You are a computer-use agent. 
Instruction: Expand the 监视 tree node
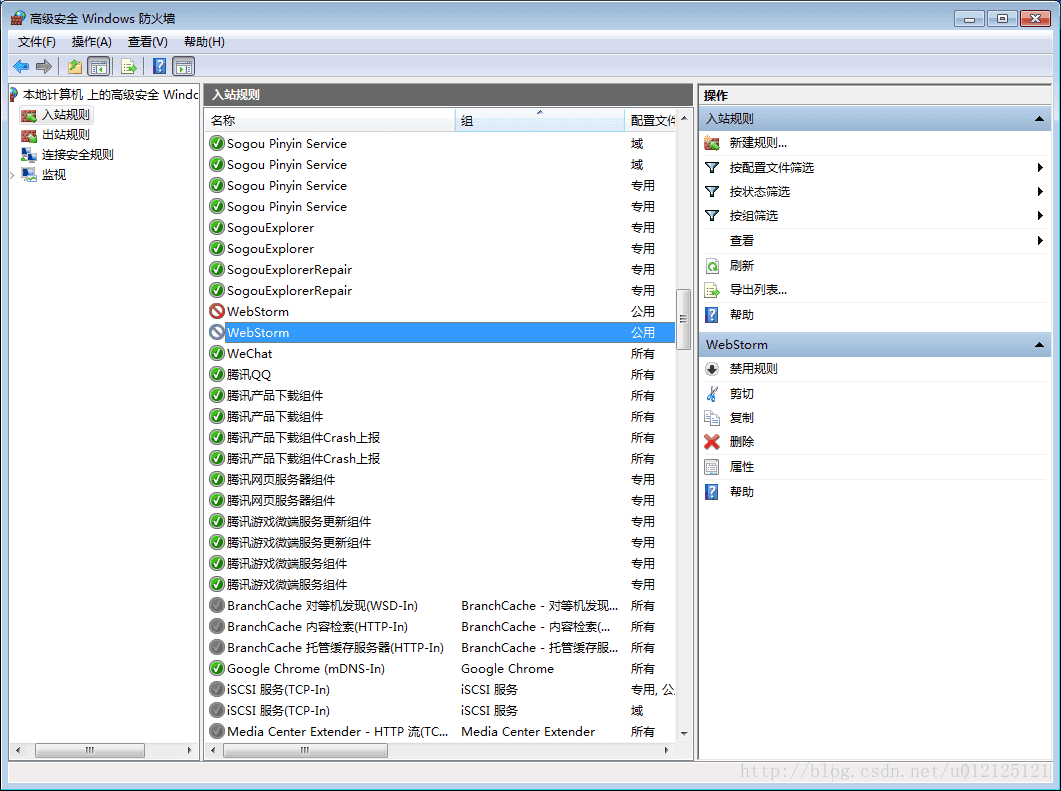click(12, 175)
